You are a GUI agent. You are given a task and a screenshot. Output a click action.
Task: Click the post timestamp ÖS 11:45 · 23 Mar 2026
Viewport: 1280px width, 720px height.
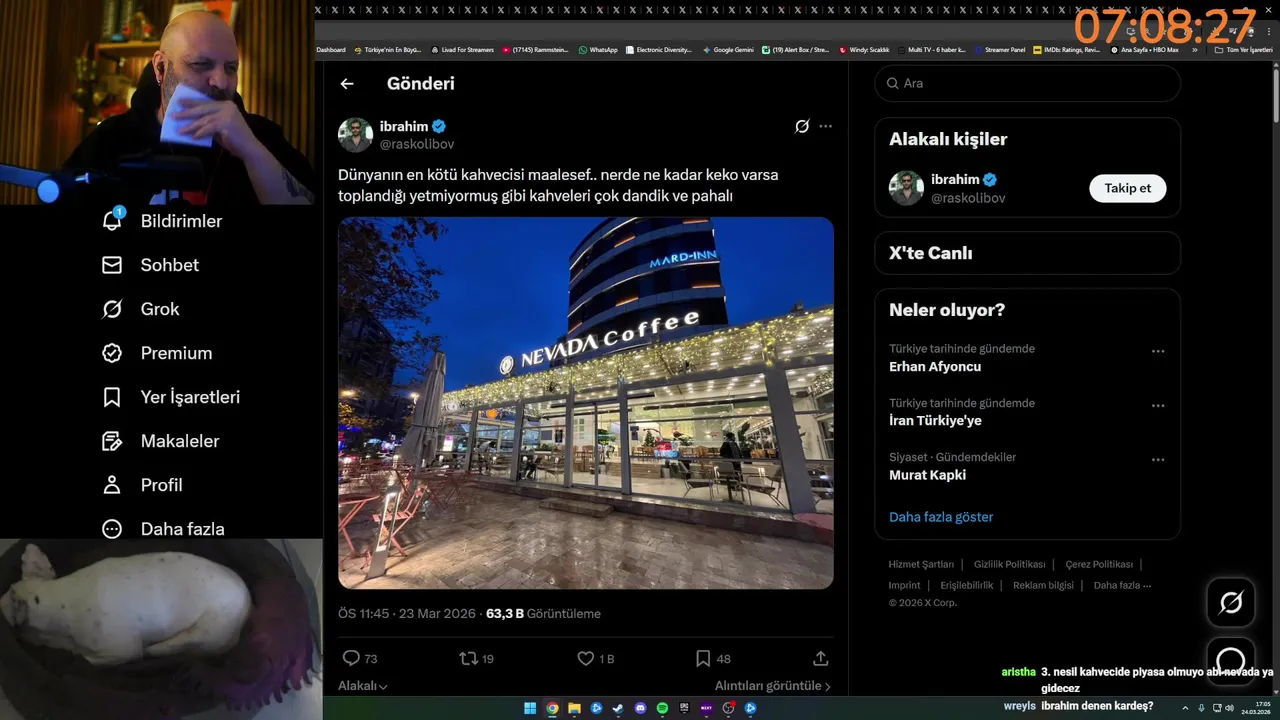pyautogui.click(x=407, y=613)
